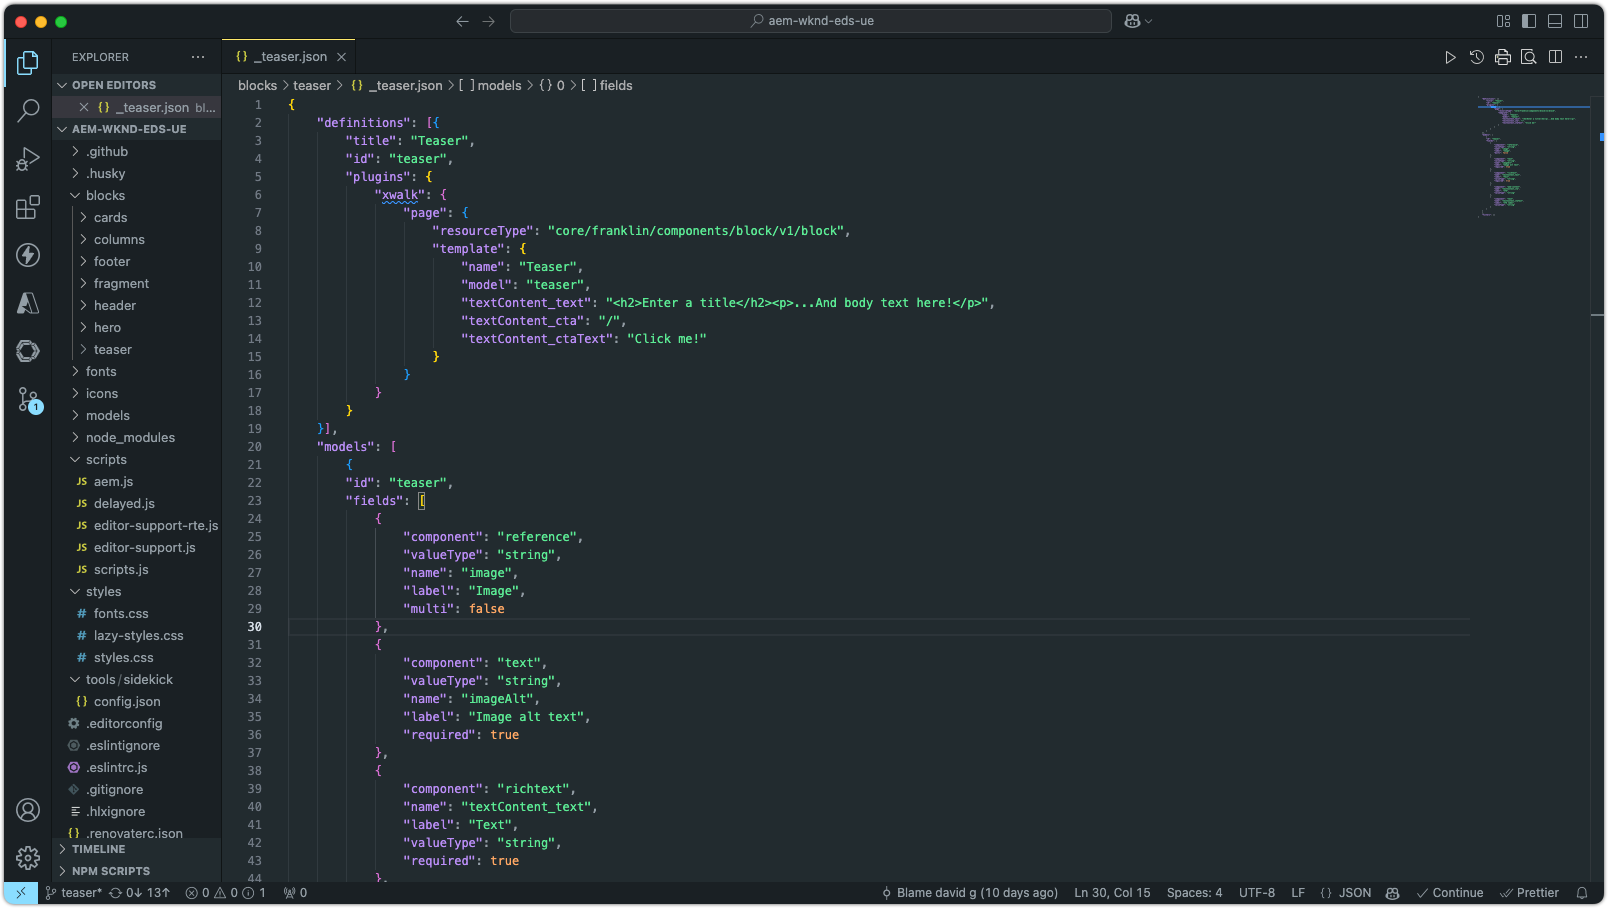The height and width of the screenshot is (908, 1608).
Task: Open the Extensions view
Action: click(28, 207)
